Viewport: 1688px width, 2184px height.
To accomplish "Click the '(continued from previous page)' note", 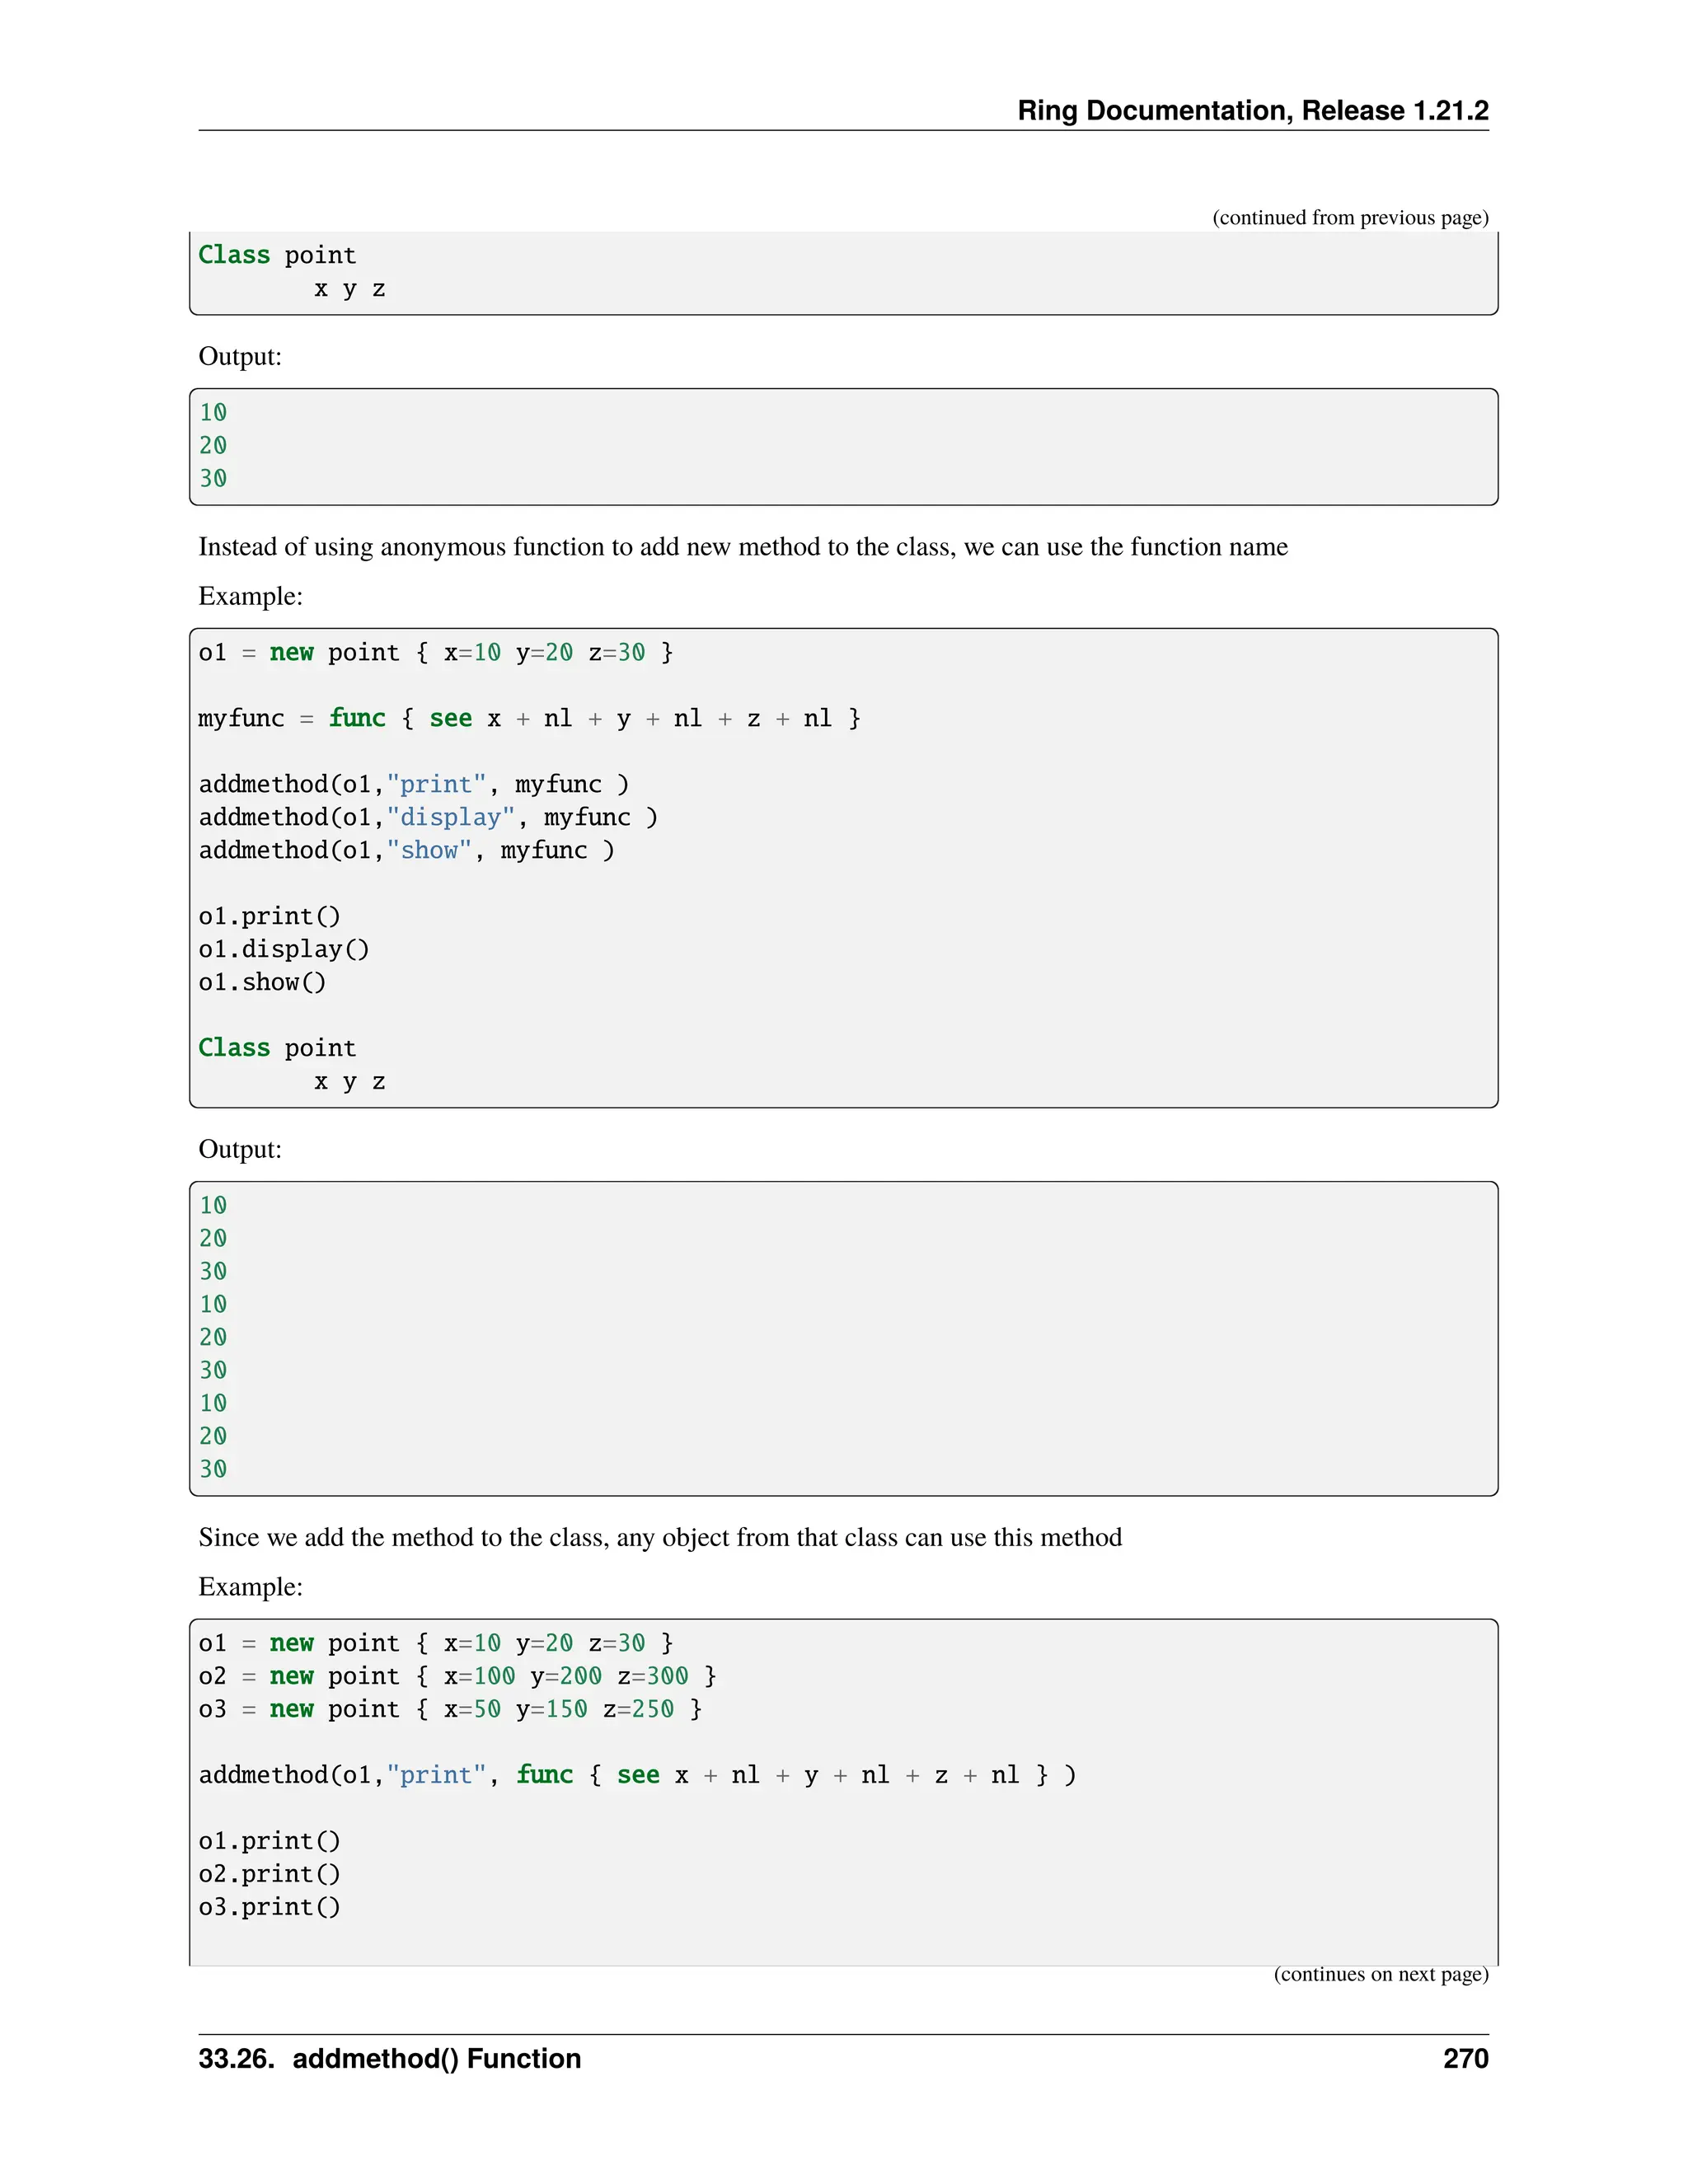I will point(1350,217).
